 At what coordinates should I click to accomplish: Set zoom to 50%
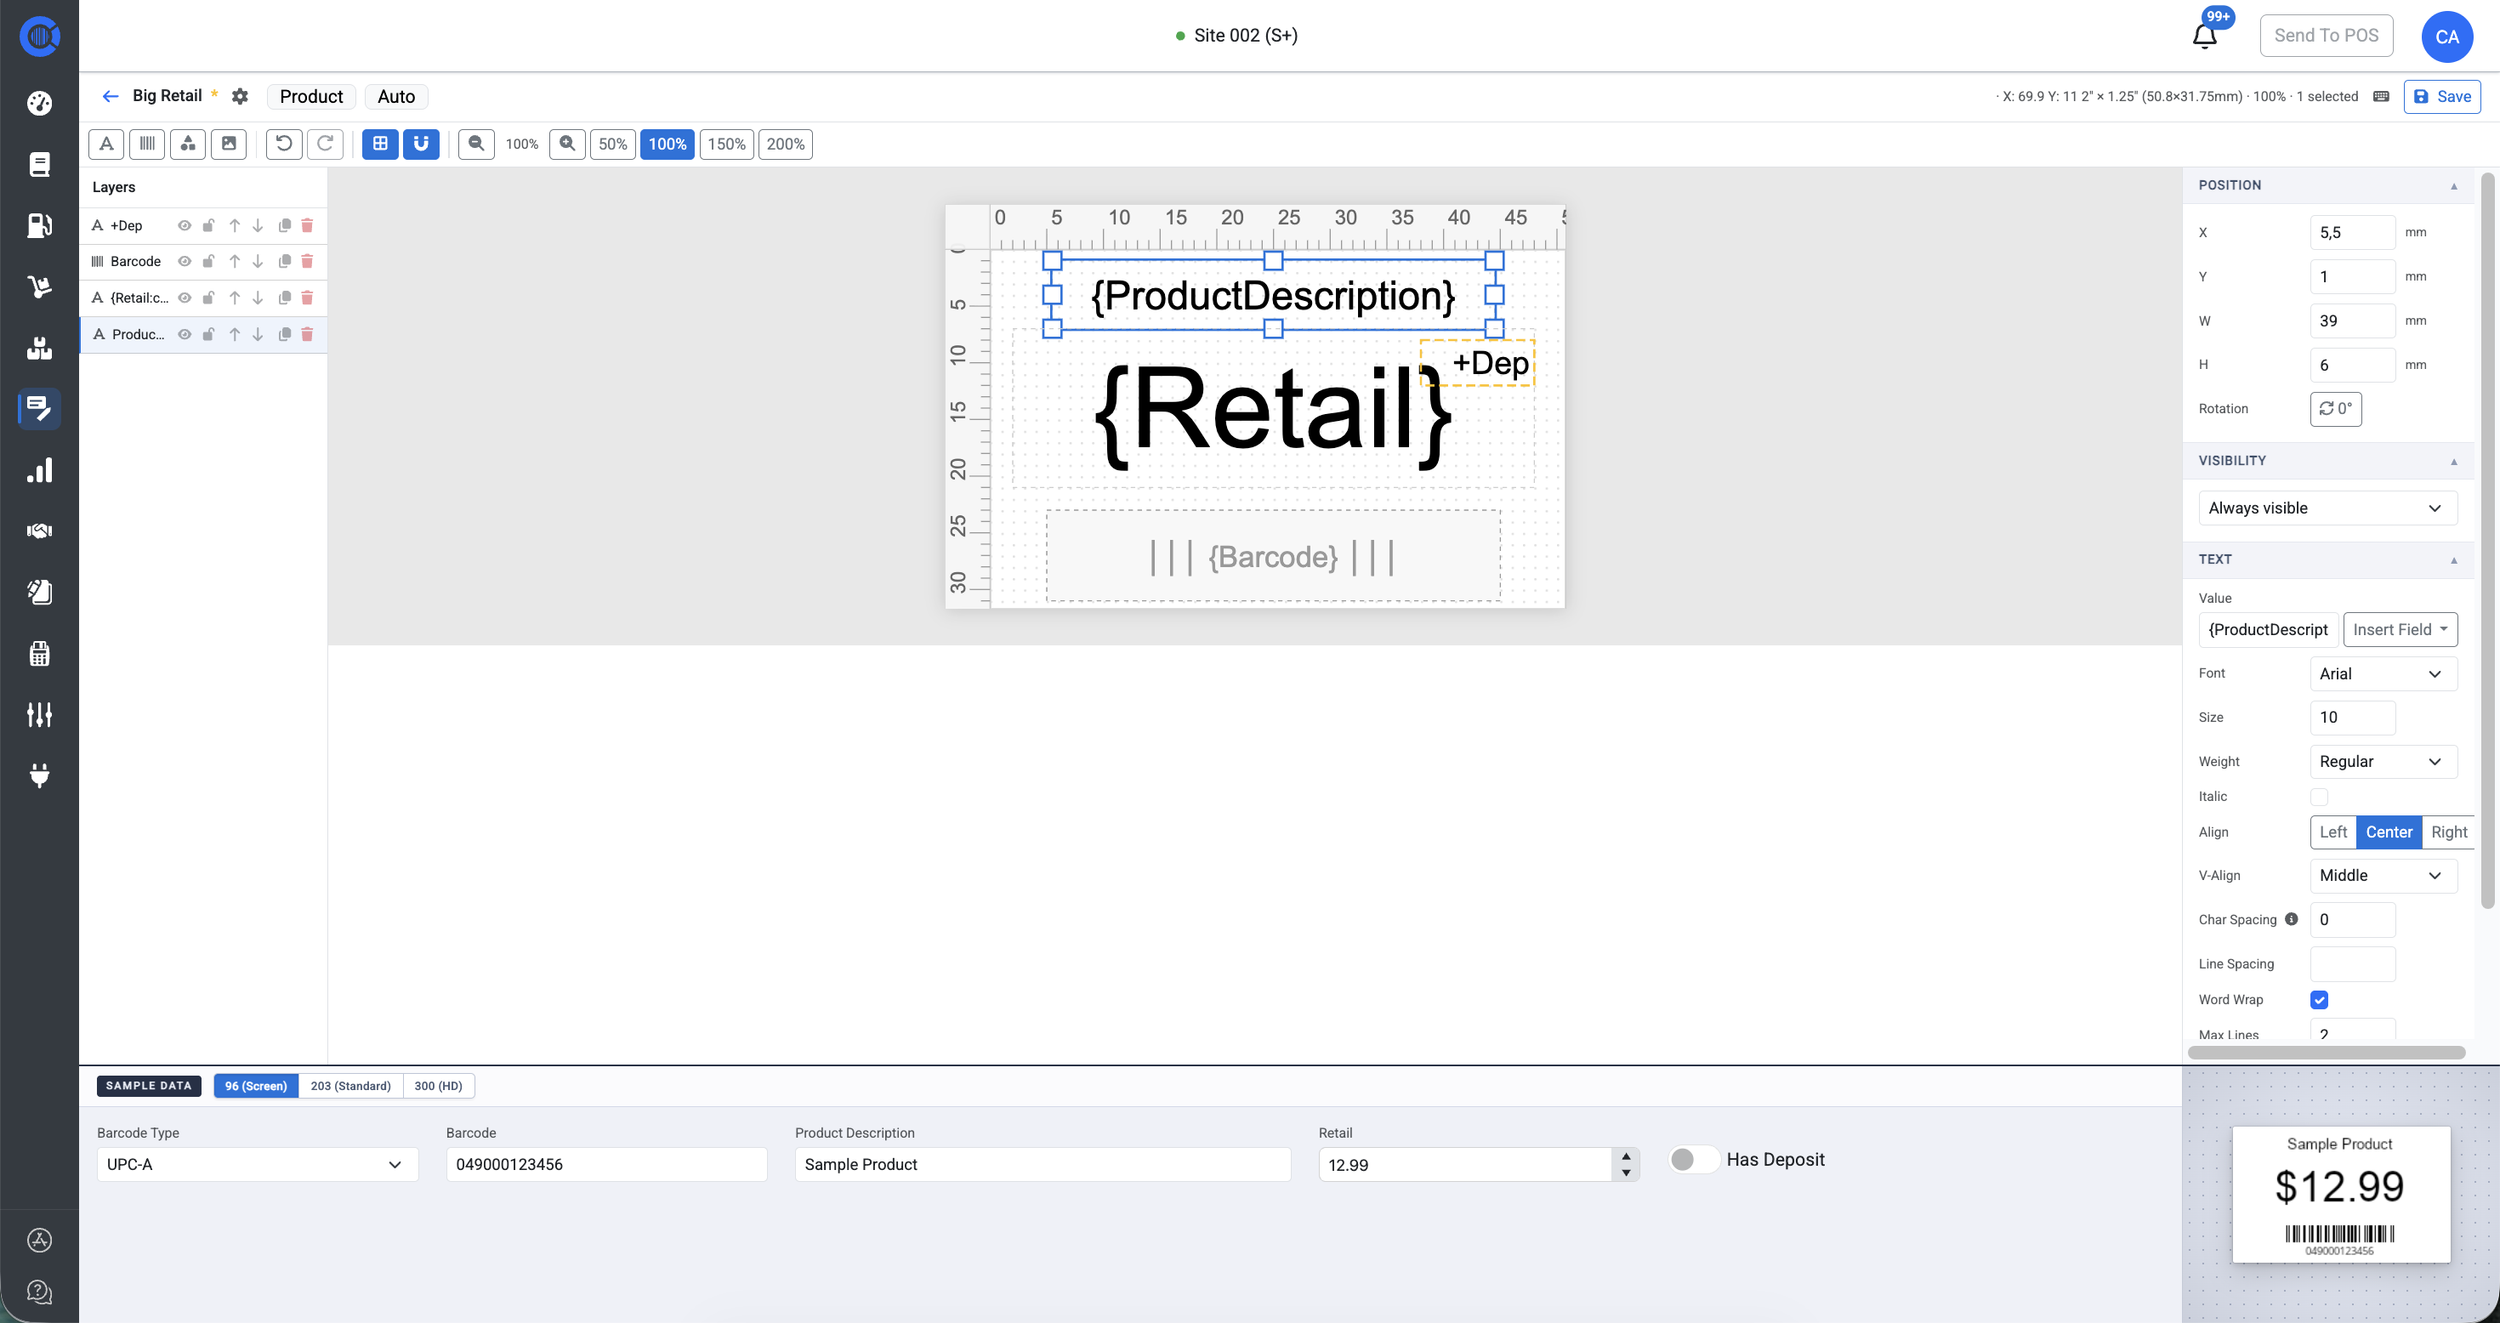coord(613,144)
